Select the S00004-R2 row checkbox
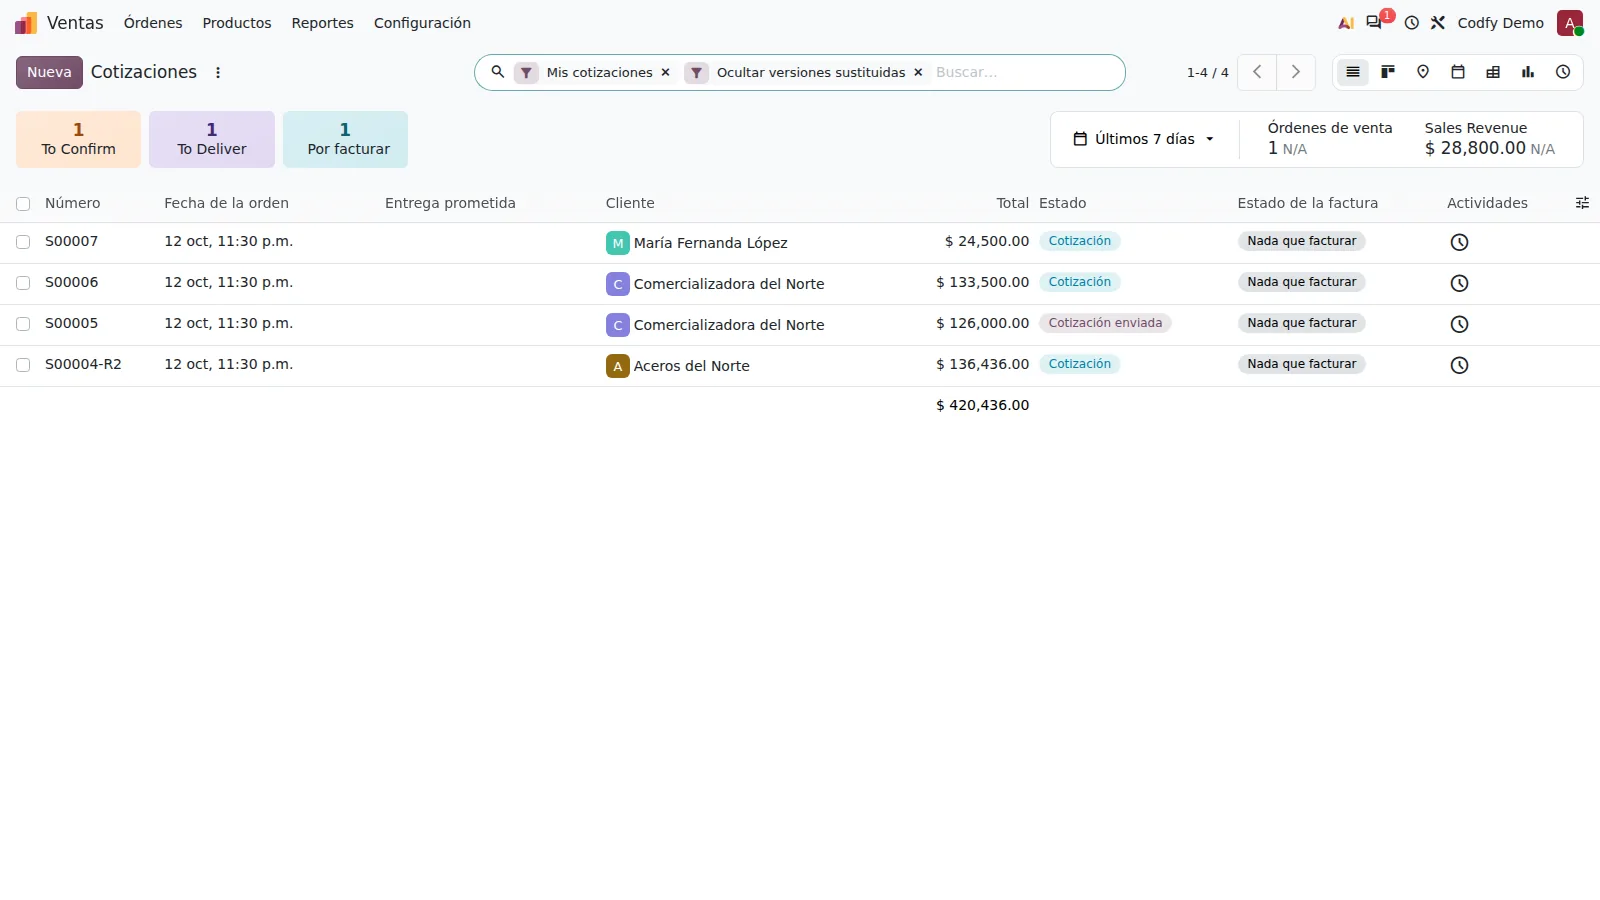1600x900 pixels. point(23,365)
